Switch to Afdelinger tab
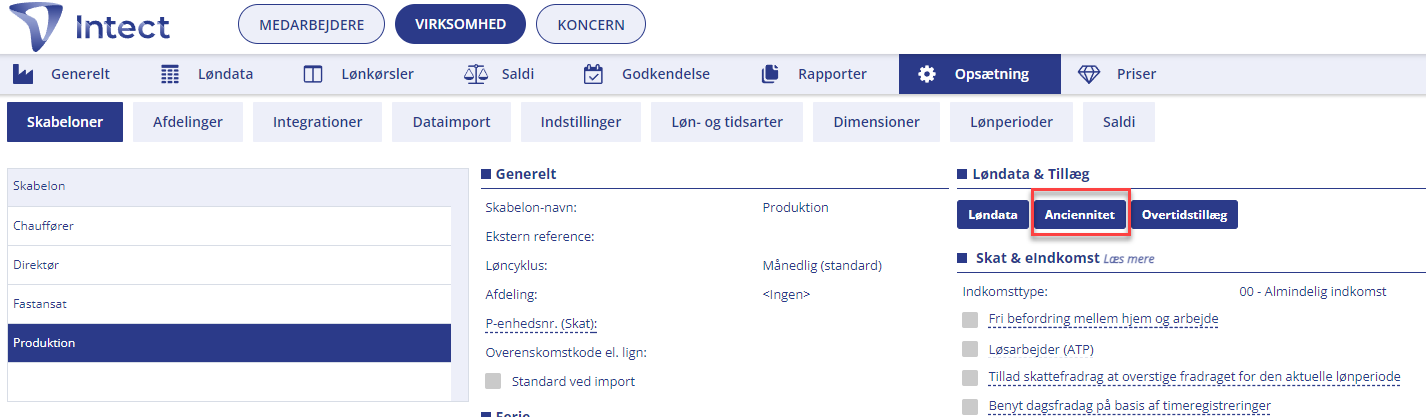Screen dimensions: 1426x417 [x=188, y=122]
